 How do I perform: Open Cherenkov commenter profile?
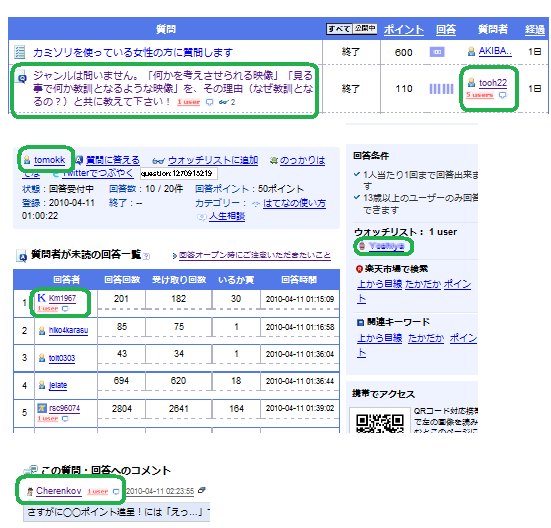[59, 491]
